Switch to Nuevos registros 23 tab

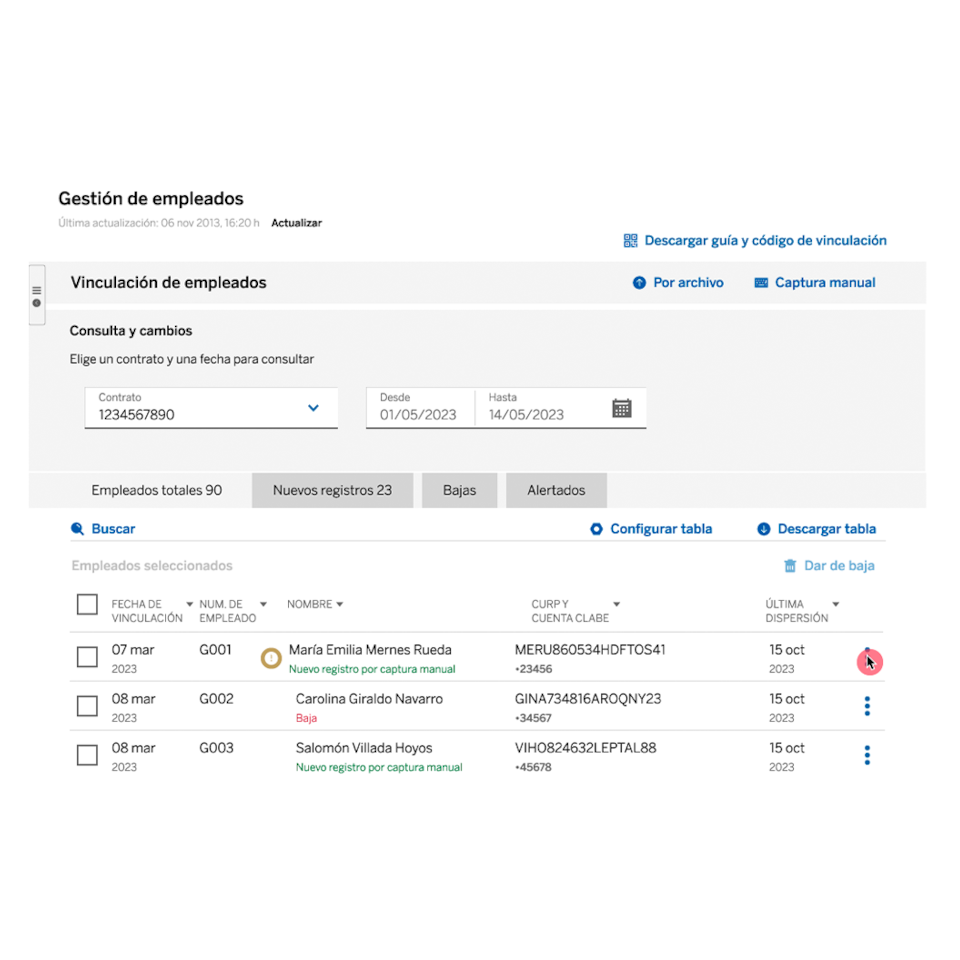332,491
